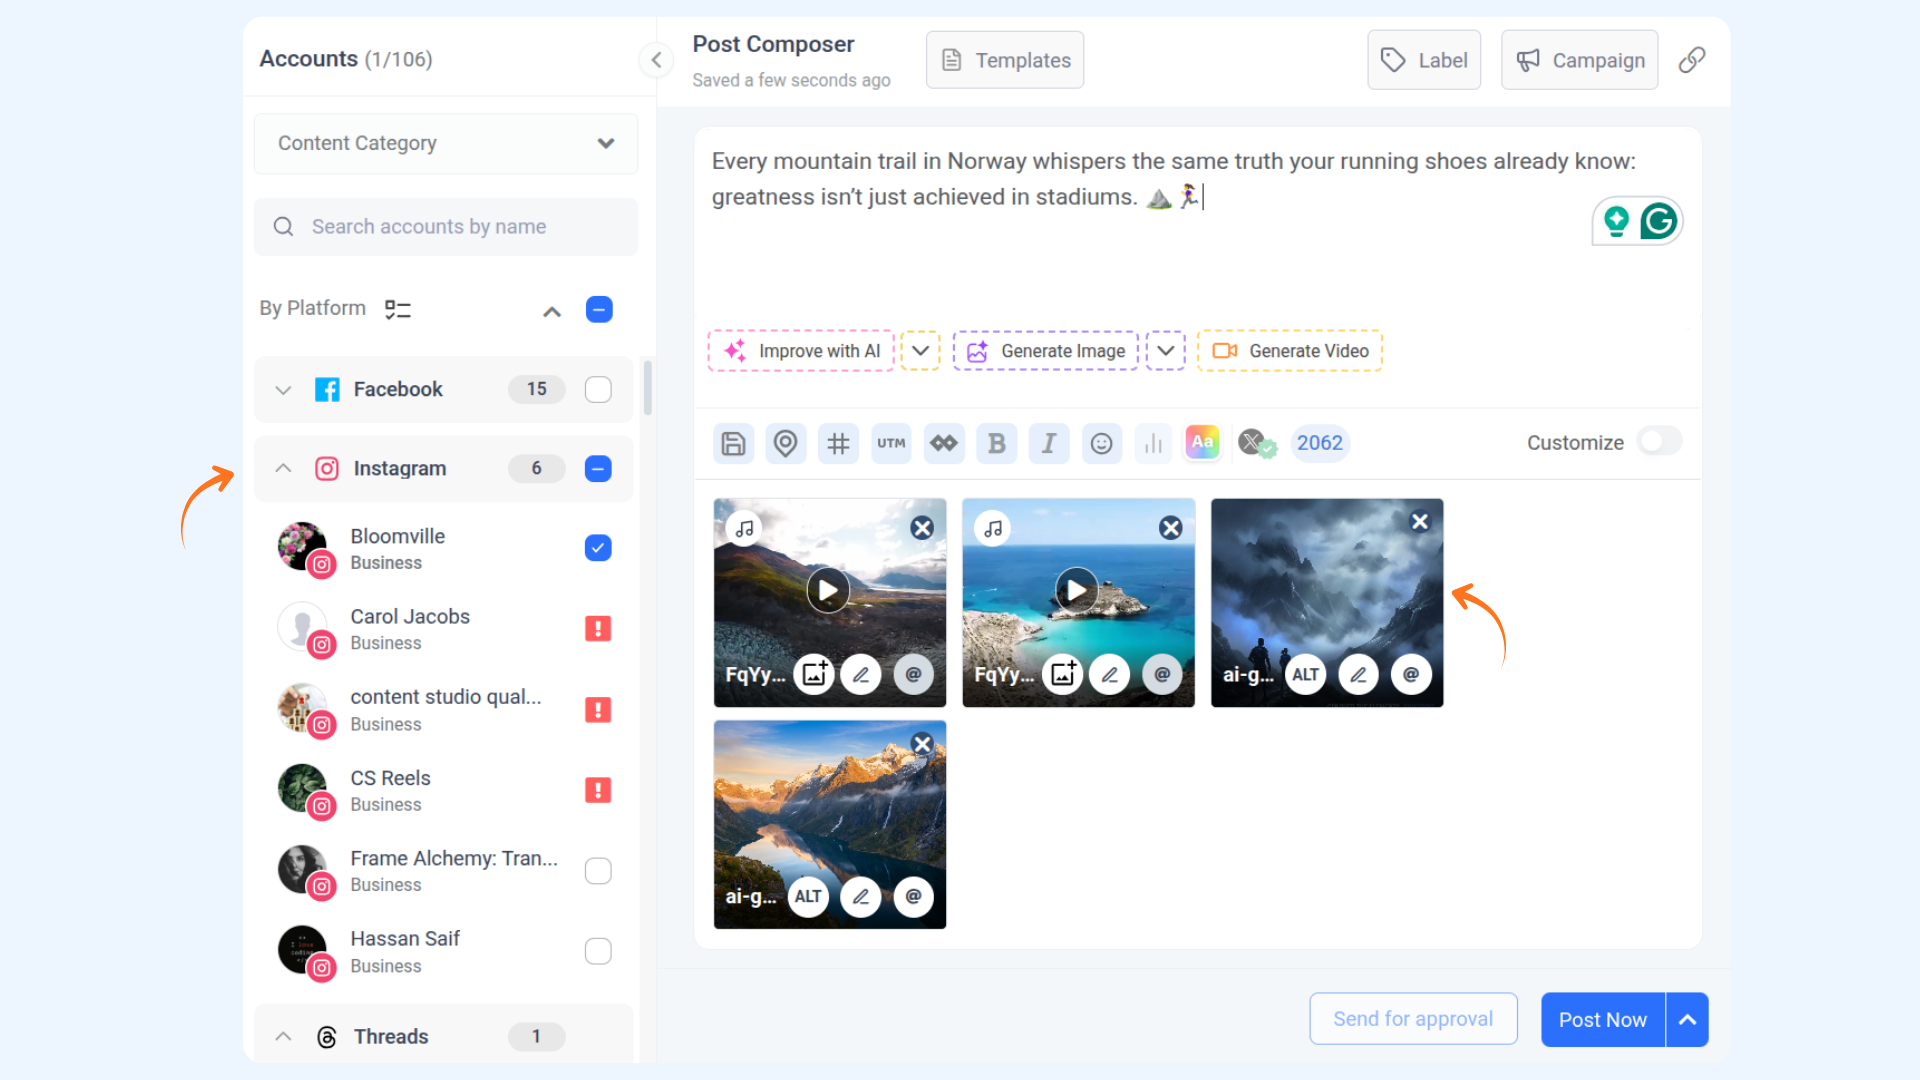This screenshot has height=1080, width=1920.
Task: Click the location pin icon in toolbar
Action: click(x=786, y=443)
